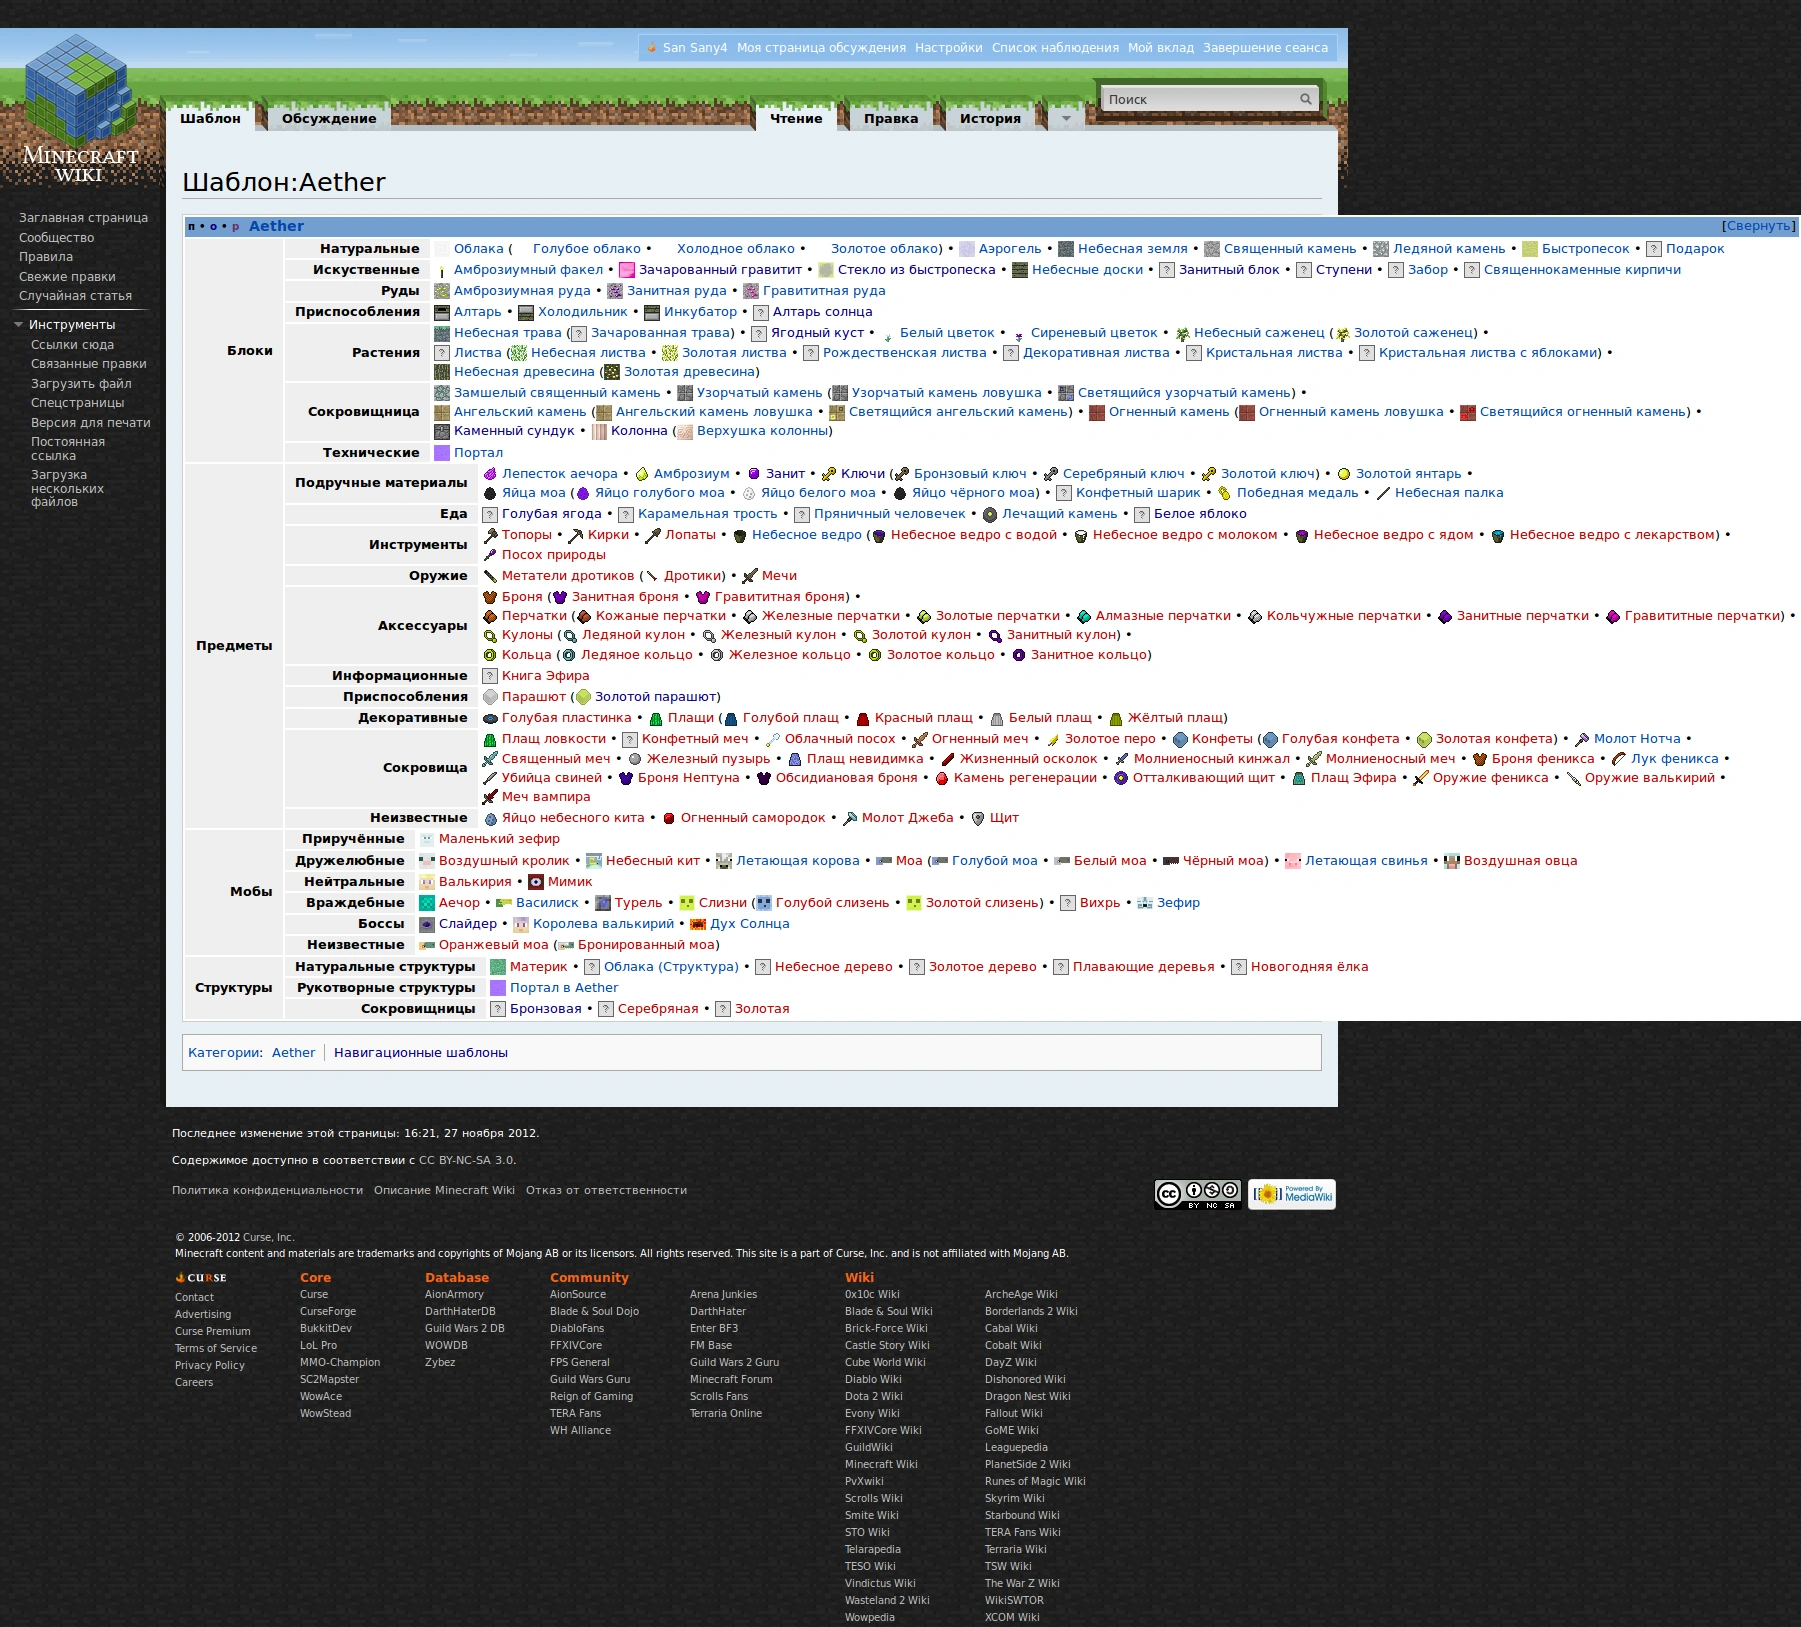The image size is (1801, 1627).
Task: Click the Кирки pickaxe icon
Action: pyautogui.click(x=576, y=535)
